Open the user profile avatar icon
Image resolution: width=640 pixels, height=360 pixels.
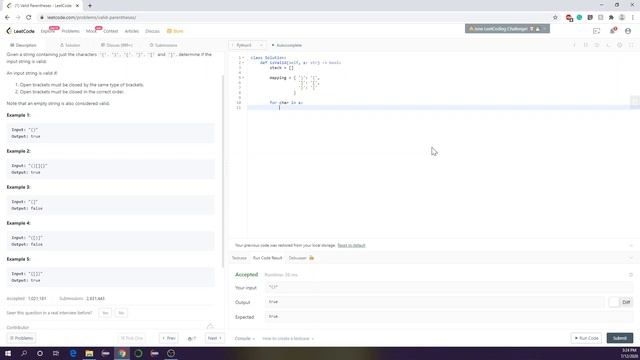[x=628, y=31]
